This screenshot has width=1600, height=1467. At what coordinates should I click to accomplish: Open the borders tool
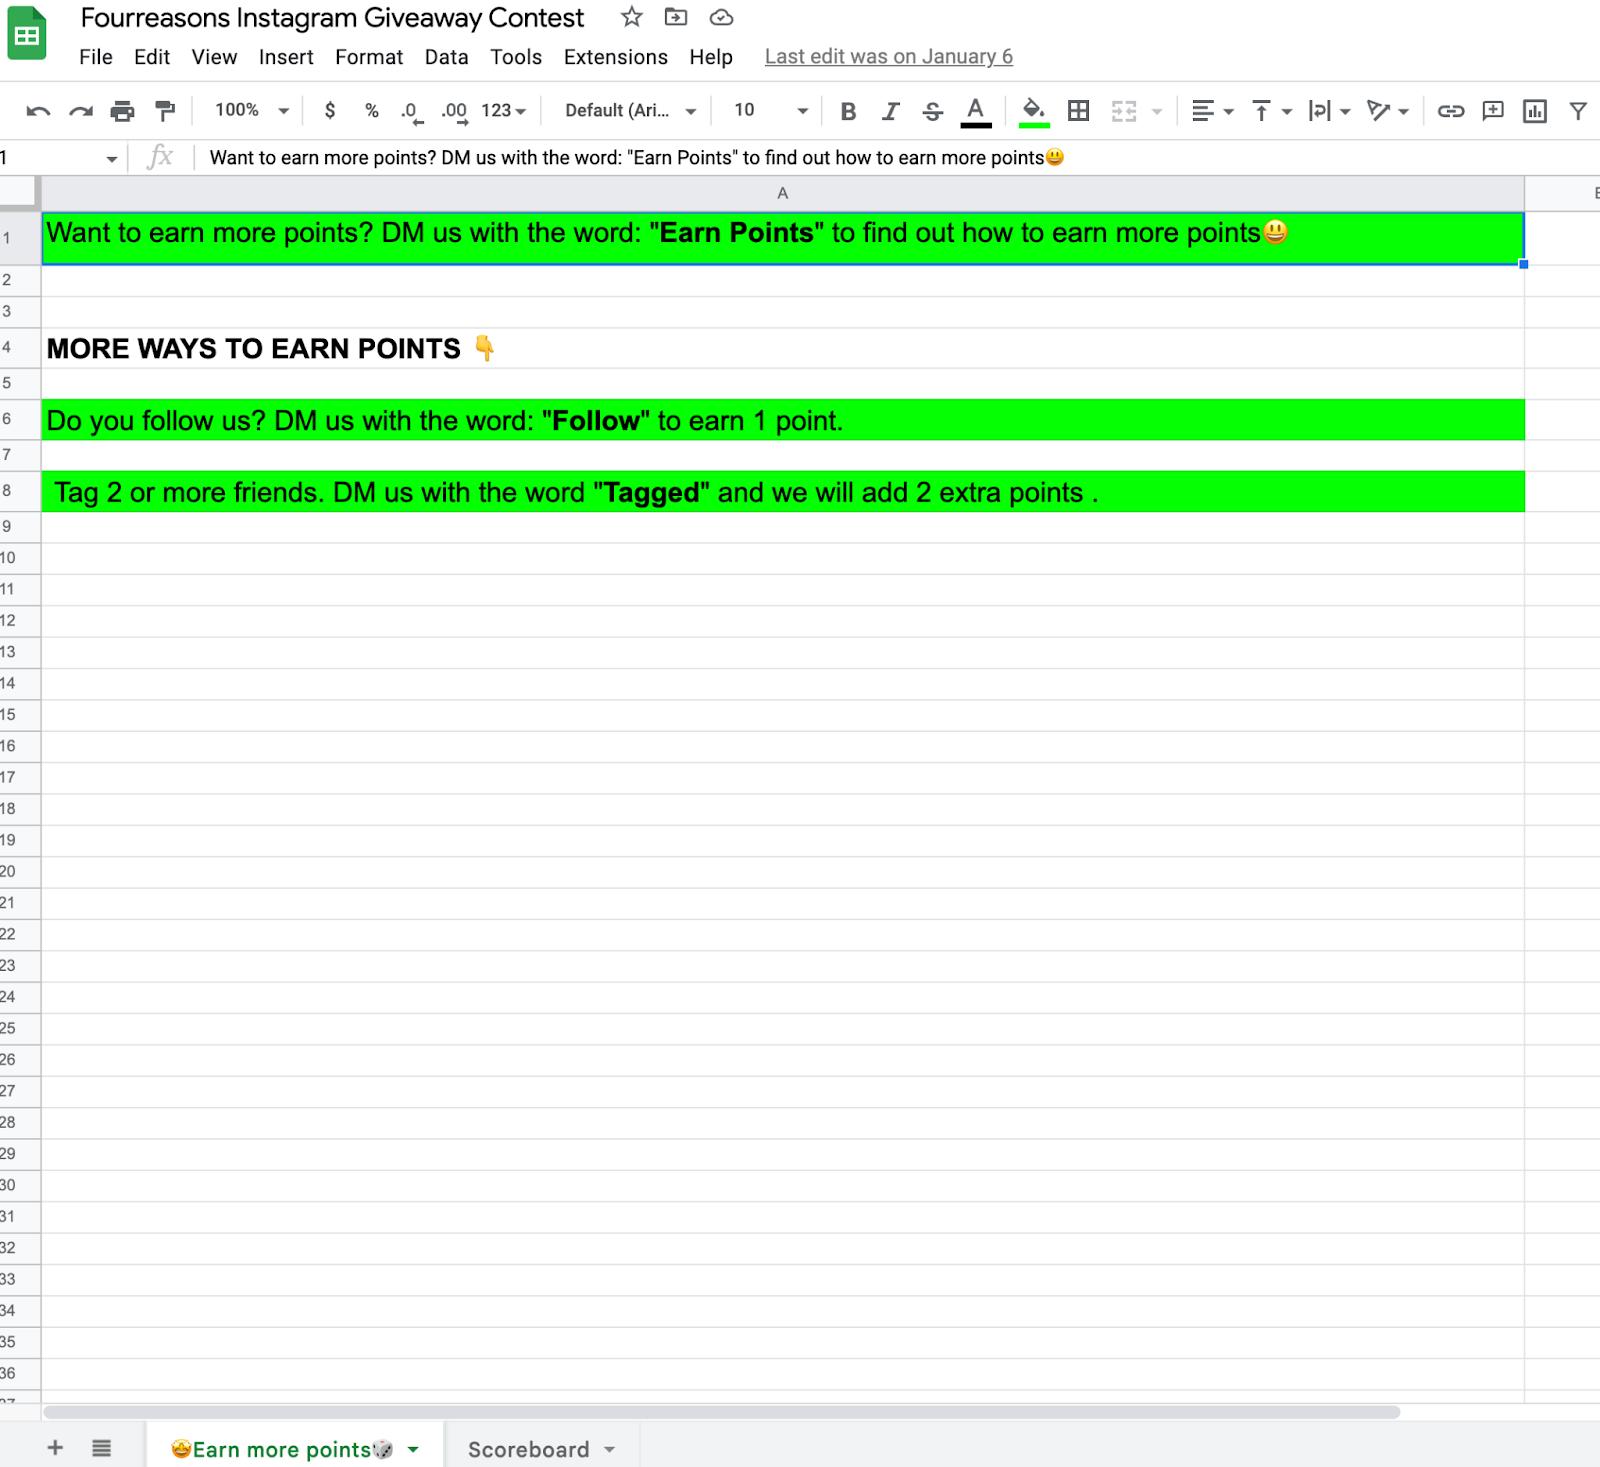(x=1078, y=111)
